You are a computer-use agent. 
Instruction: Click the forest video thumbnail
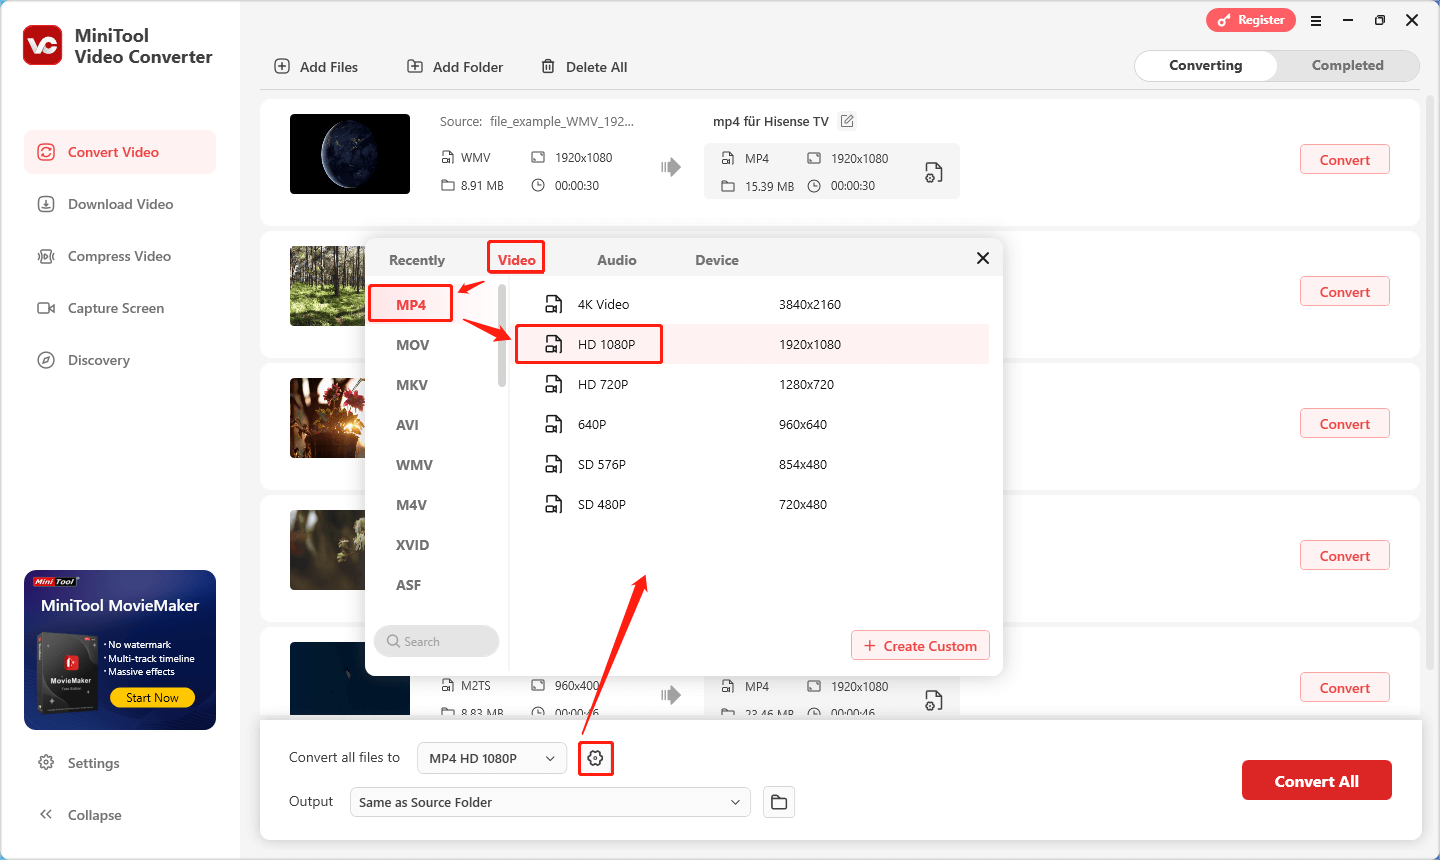327,286
